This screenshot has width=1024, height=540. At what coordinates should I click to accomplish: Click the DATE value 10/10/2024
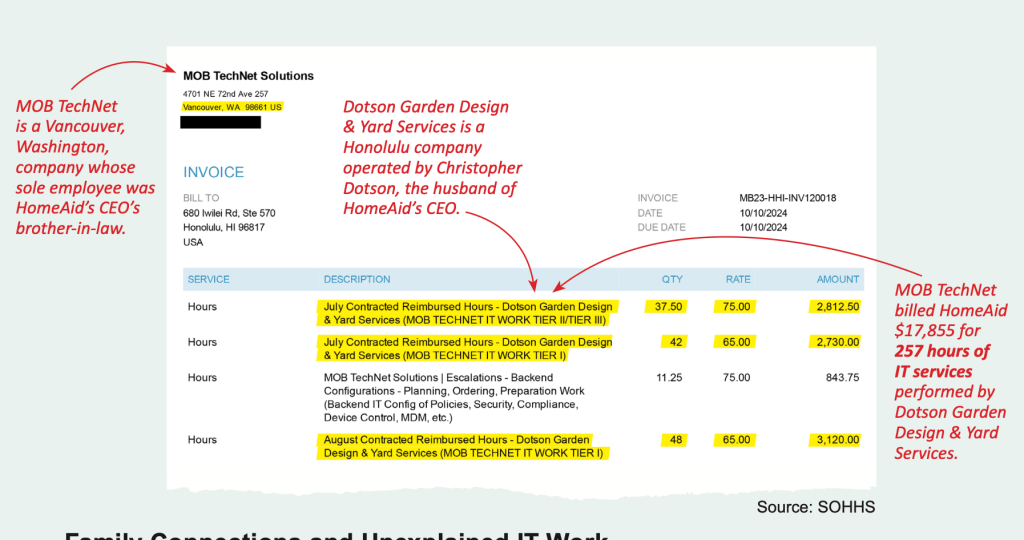coord(763,213)
